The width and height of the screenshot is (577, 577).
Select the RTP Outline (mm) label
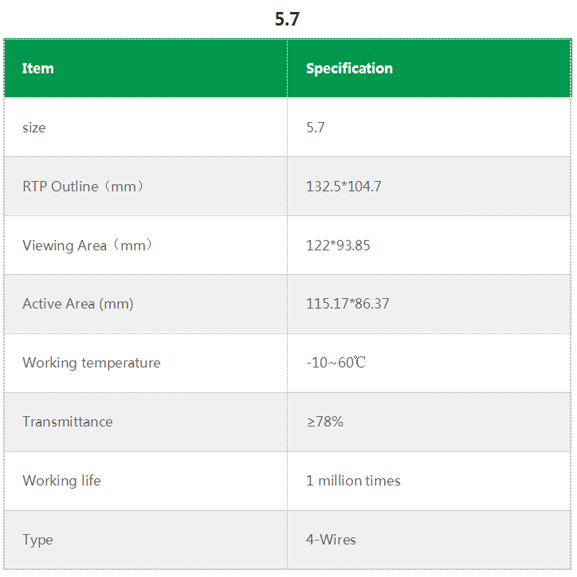[x=83, y=186]
